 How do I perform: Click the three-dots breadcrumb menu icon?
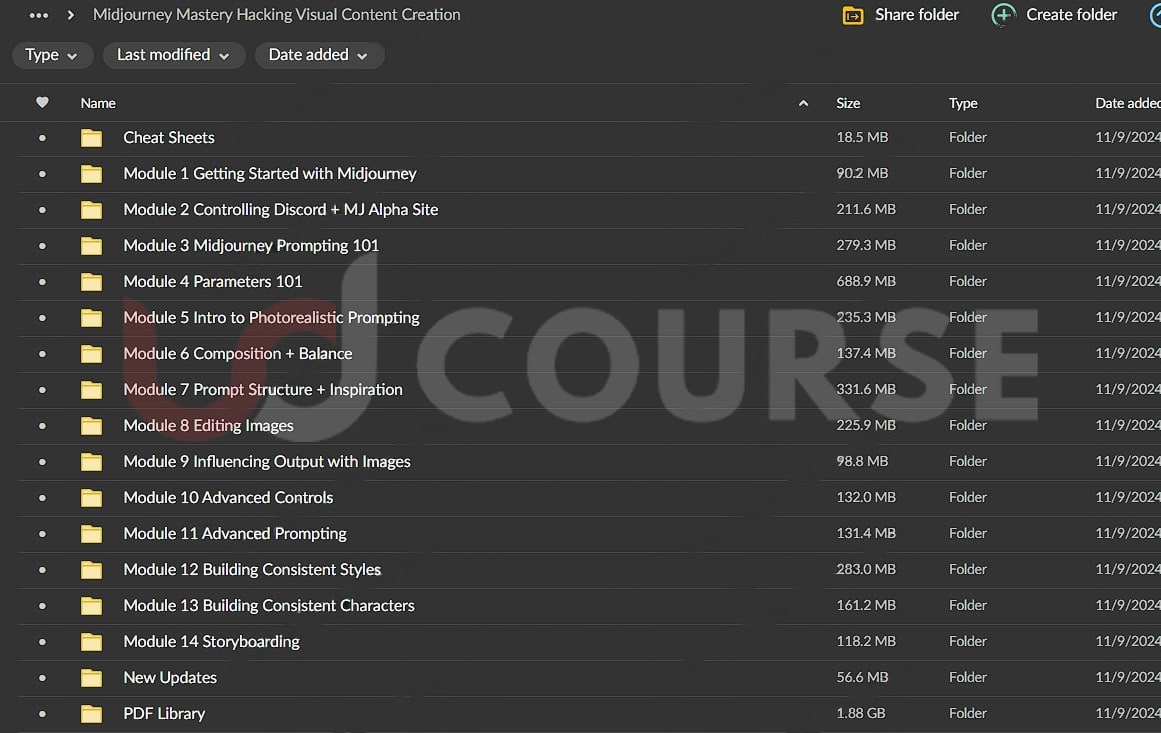pos(39,15)
